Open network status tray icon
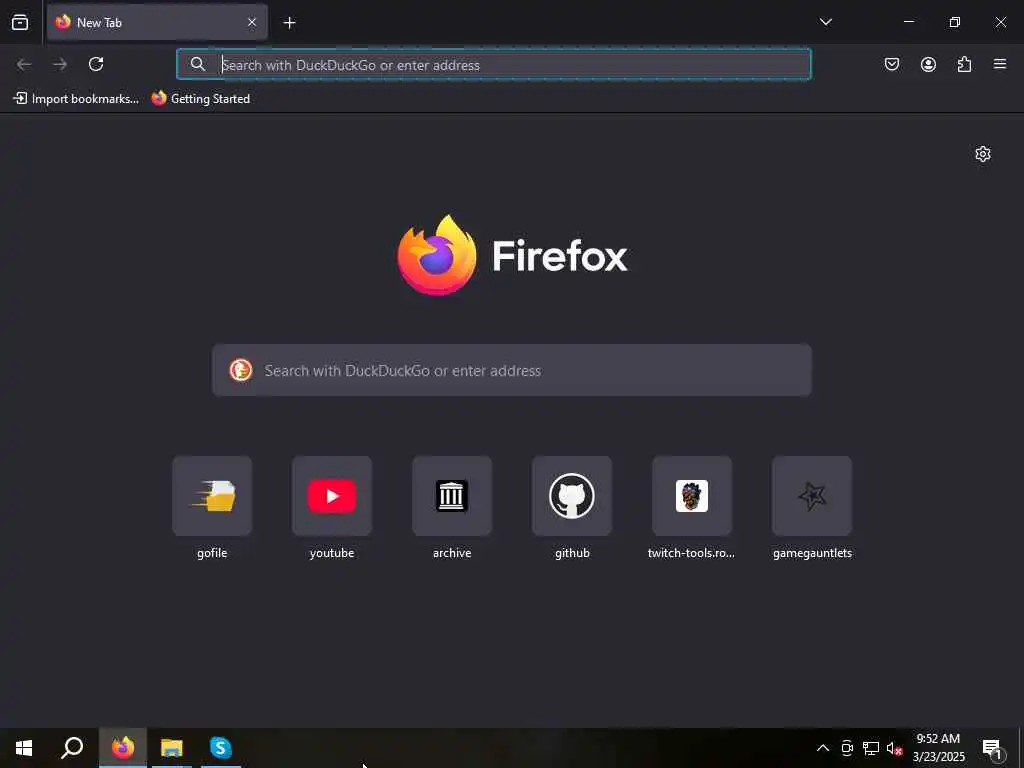1024x768 pixels. [x=871, y=748]
